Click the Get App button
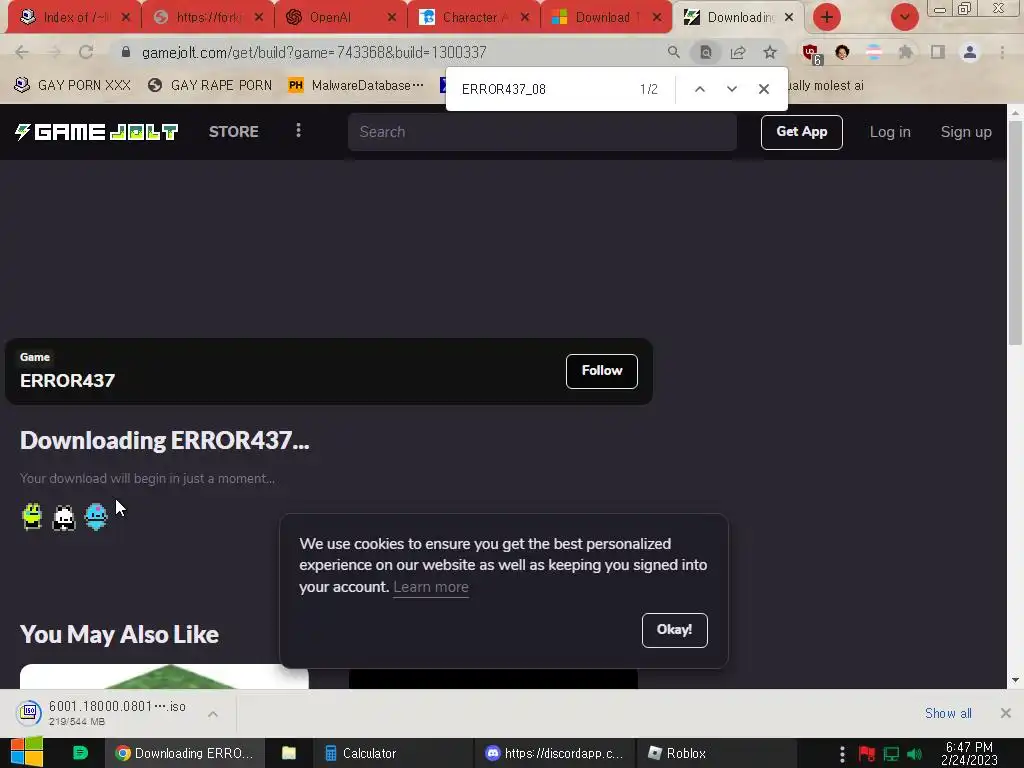The width and height of the screenshot is (1024, 768). pyautogui.click(x=801, y=132)
